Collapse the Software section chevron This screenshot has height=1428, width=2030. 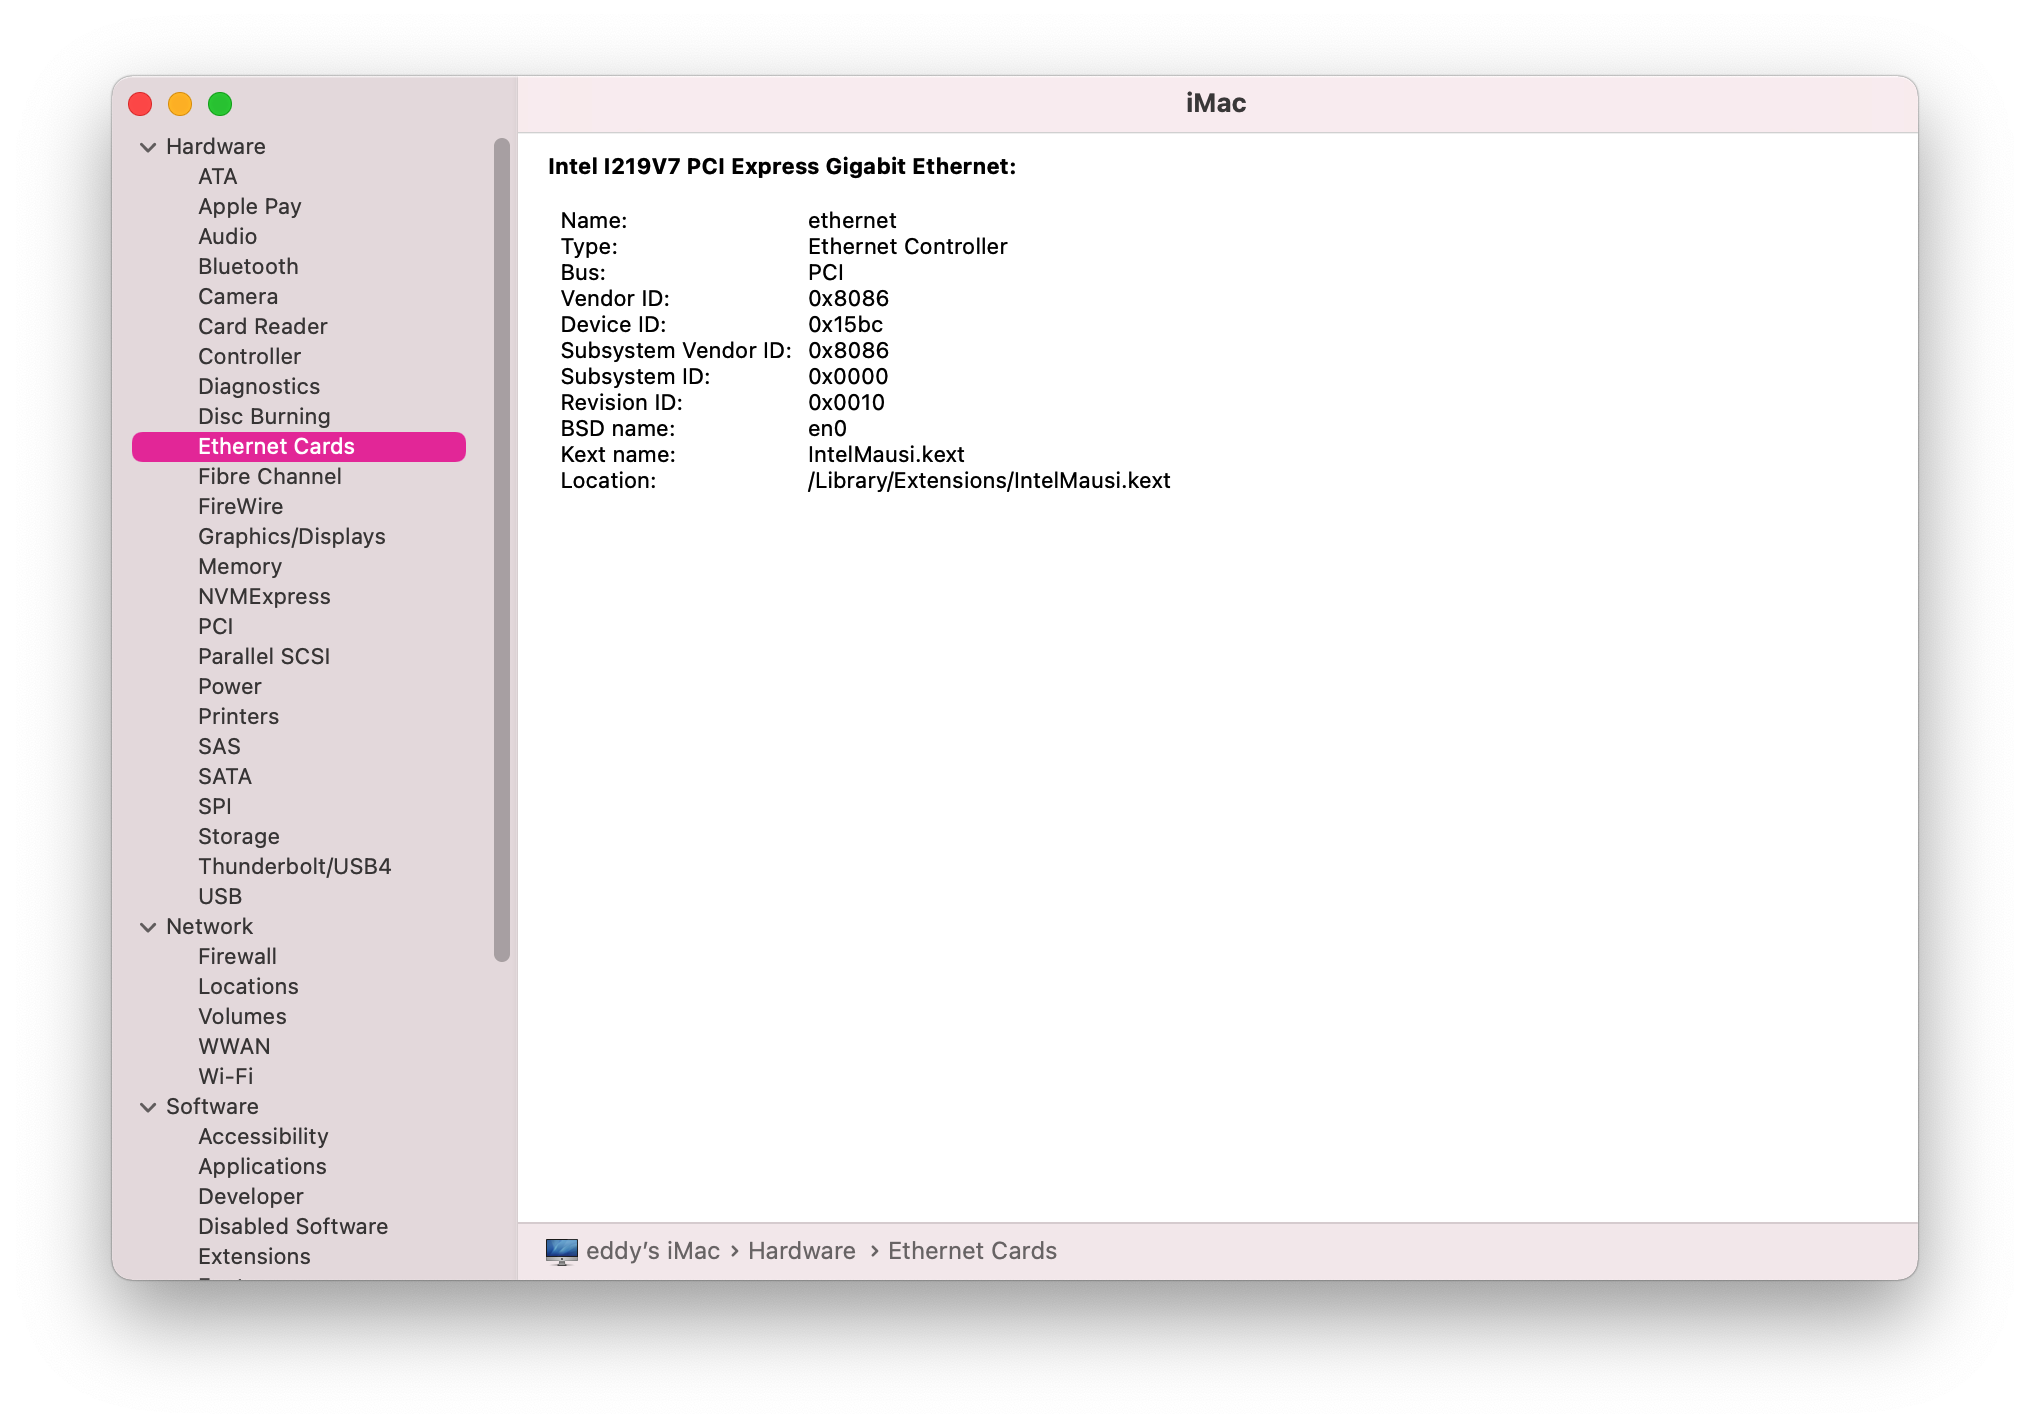pos(148,1107)
